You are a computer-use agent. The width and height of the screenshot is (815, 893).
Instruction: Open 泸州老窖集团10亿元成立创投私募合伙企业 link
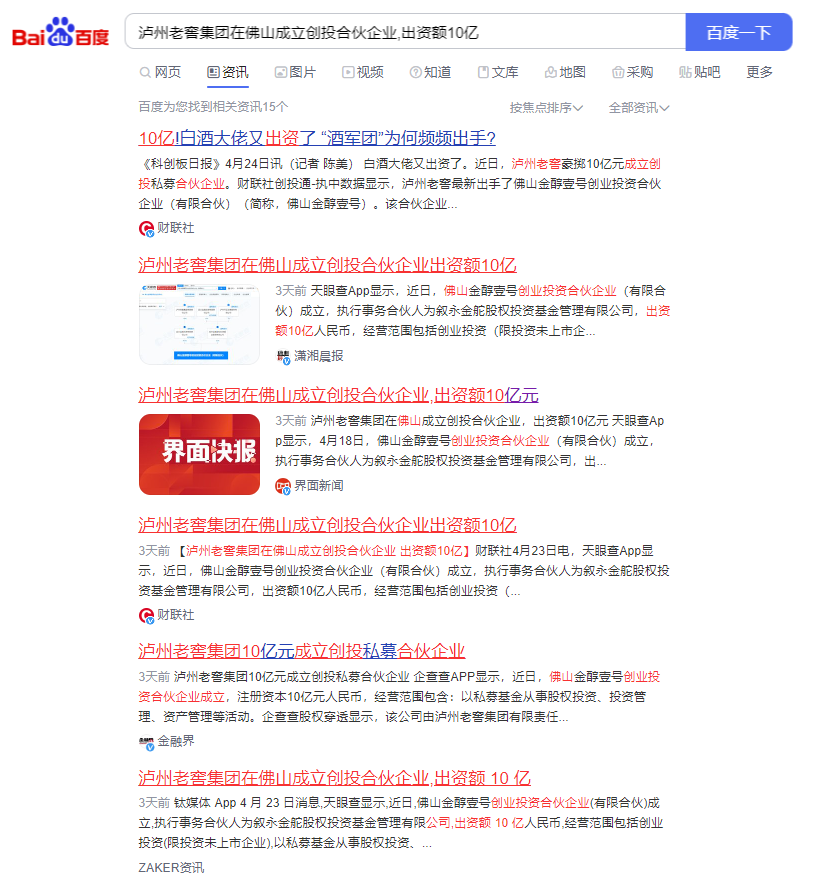[301, 651]
